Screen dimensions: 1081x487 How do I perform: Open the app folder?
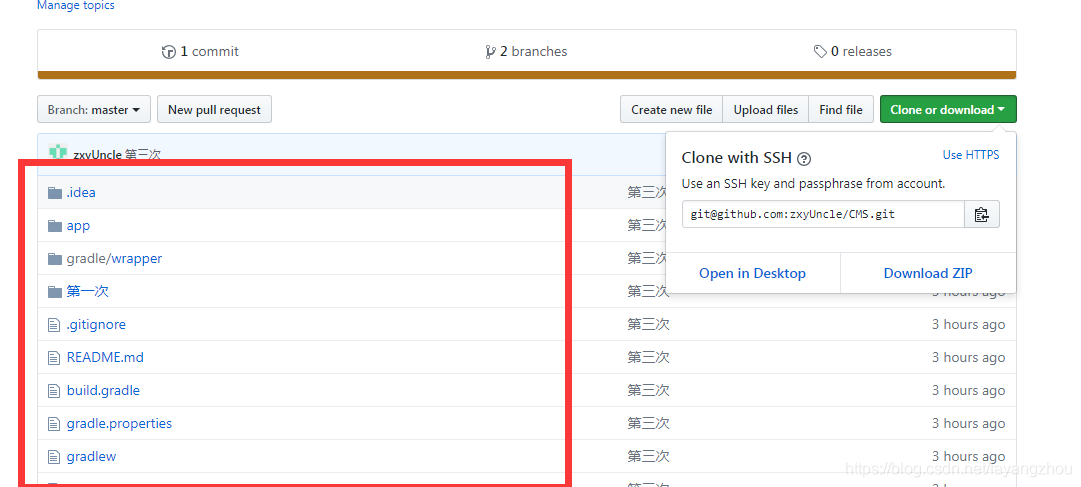click(x=78, y=226)
